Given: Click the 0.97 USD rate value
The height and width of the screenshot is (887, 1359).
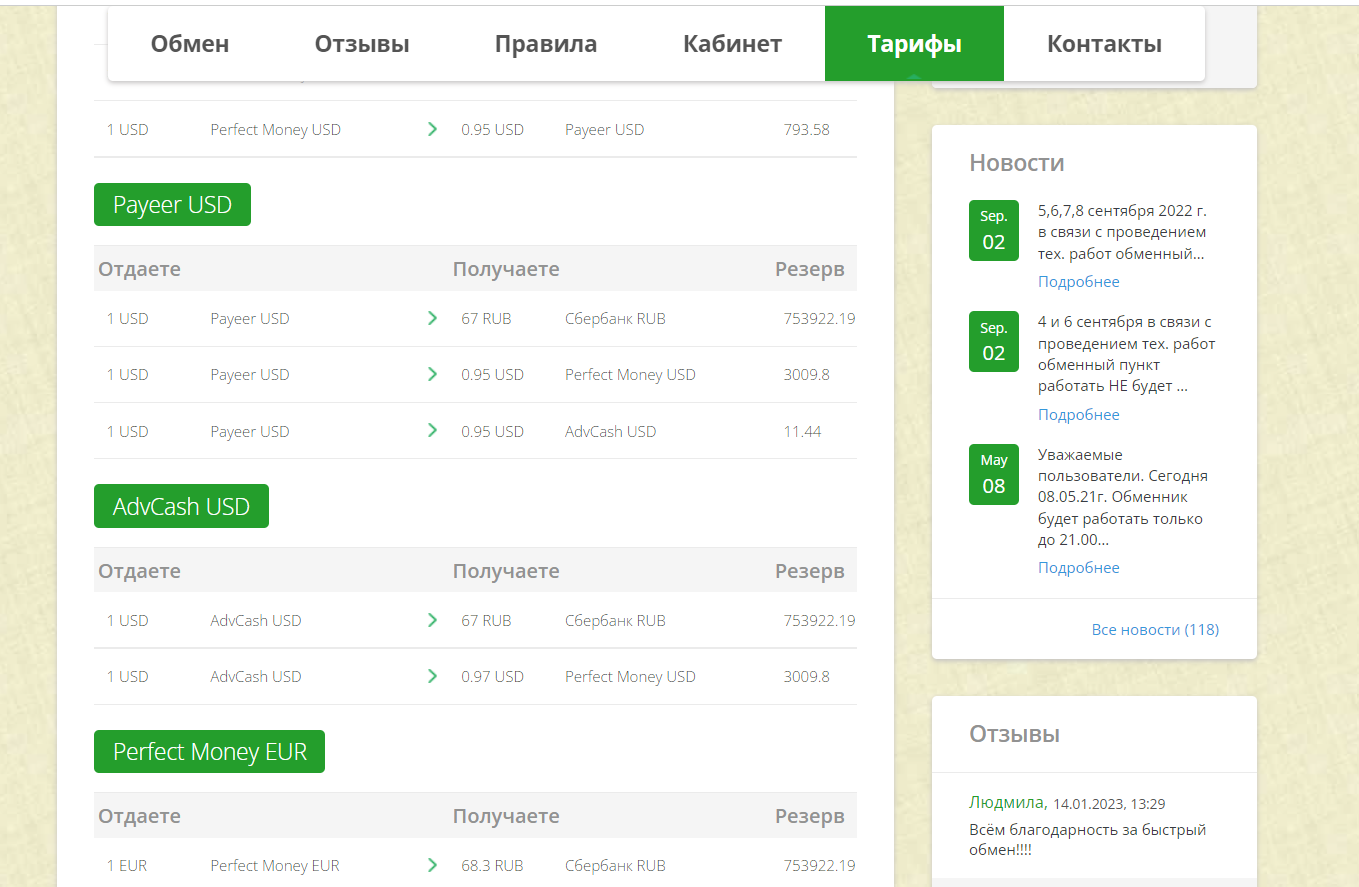Looking at the screenshot, I should (492, 676).
